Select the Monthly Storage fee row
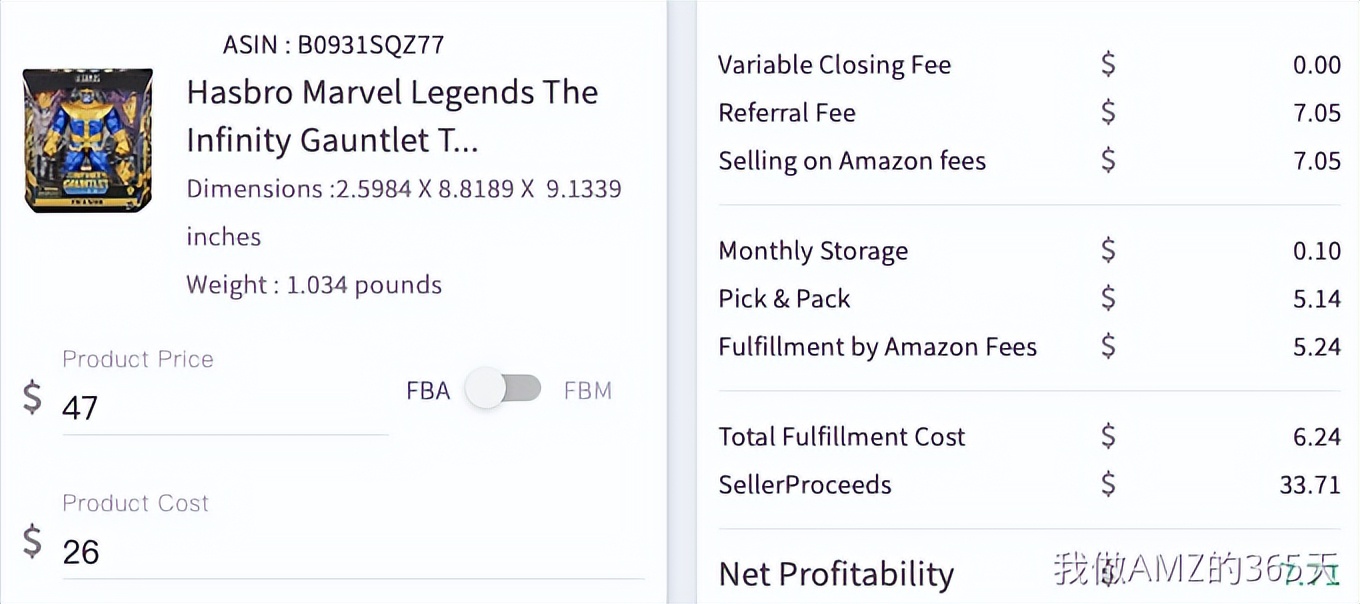 click(x=813, y=251)
